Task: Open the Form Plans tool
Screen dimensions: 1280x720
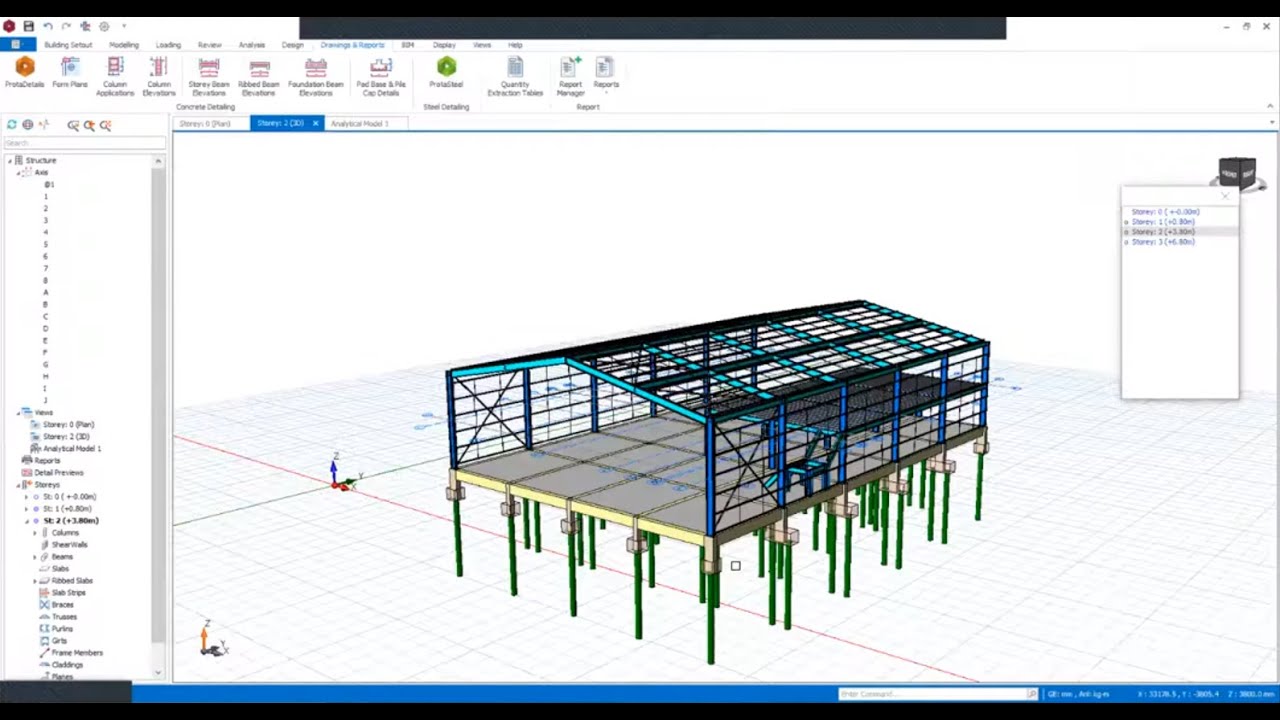Action: click(x=70, y=72)
